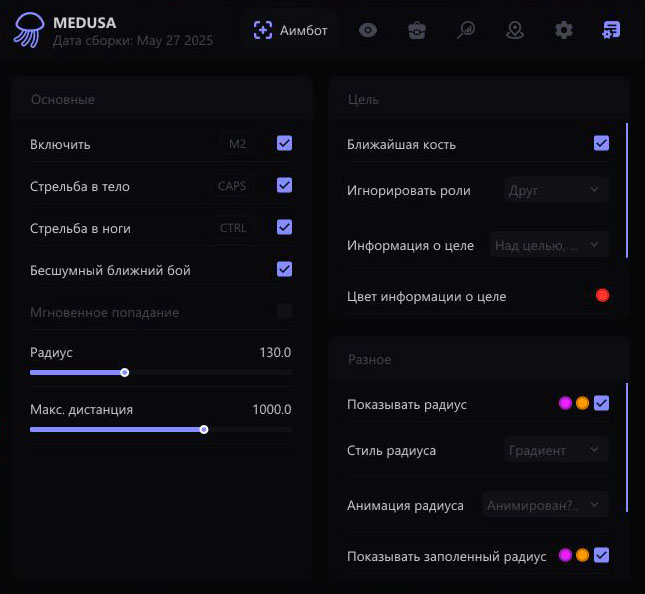Open the rightmost config icon tab

tap(611, 30)
